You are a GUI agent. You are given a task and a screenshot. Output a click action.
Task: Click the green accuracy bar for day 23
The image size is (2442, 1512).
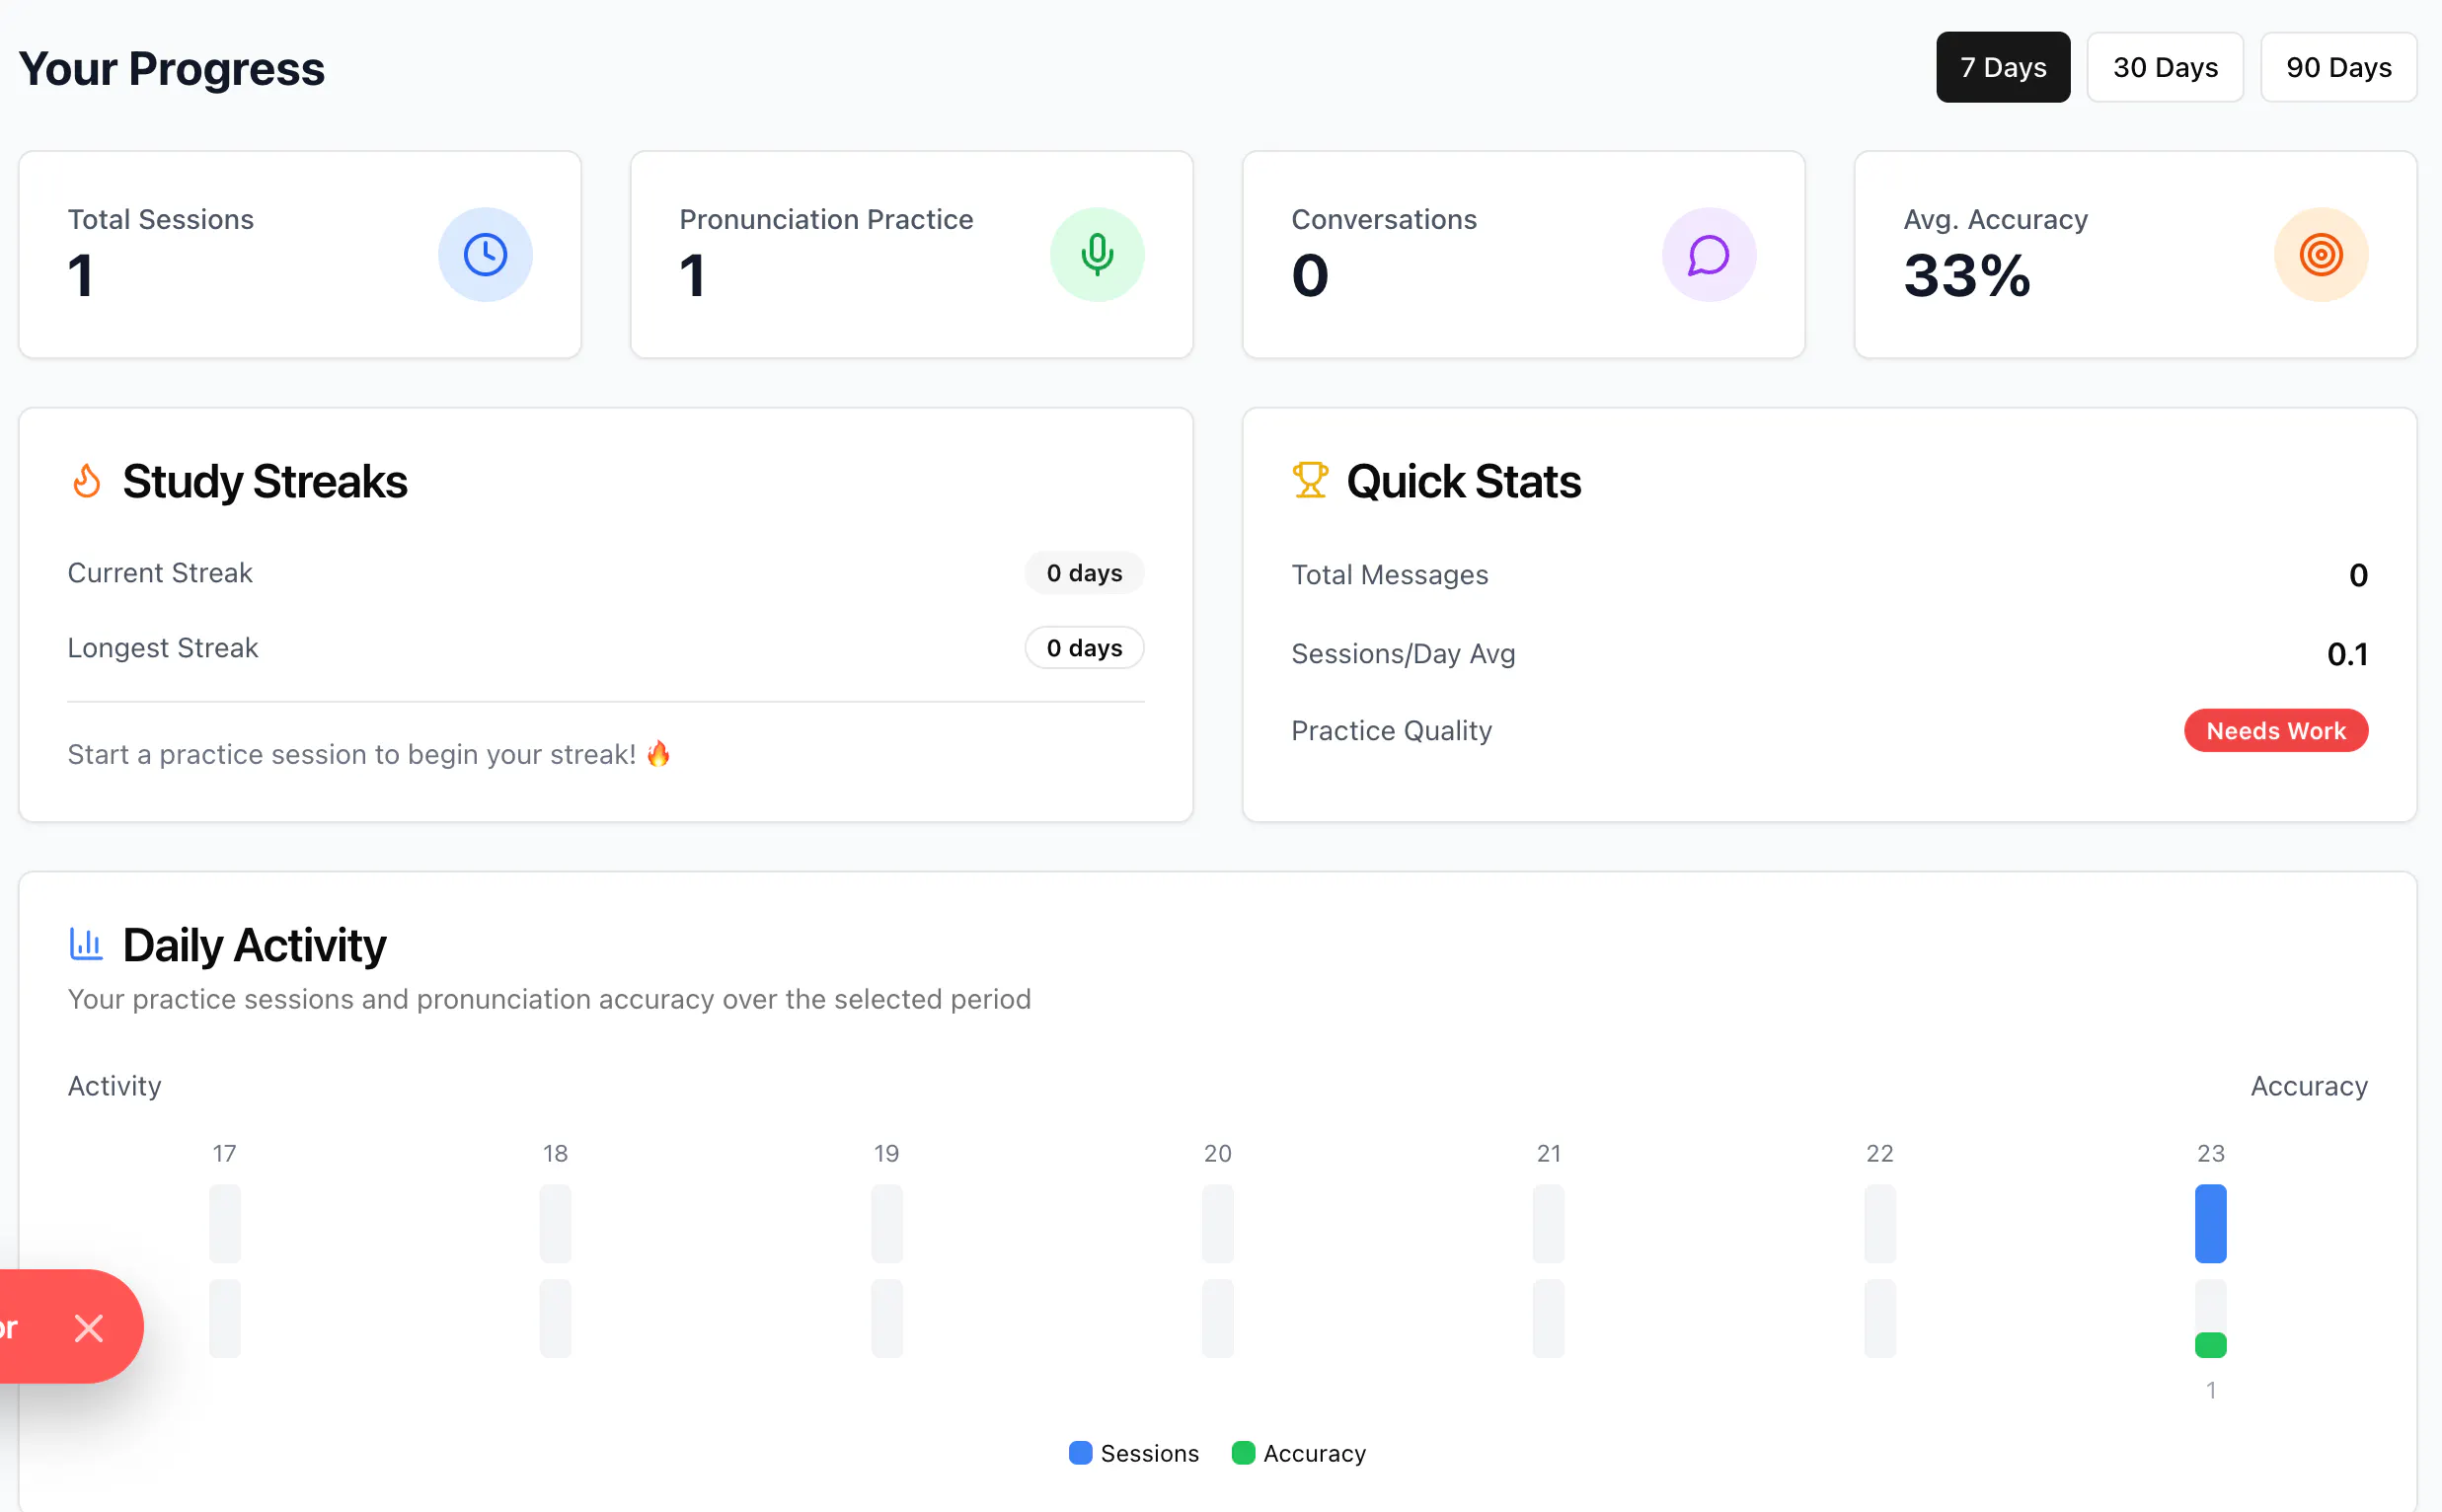tap(2210, 1345)
